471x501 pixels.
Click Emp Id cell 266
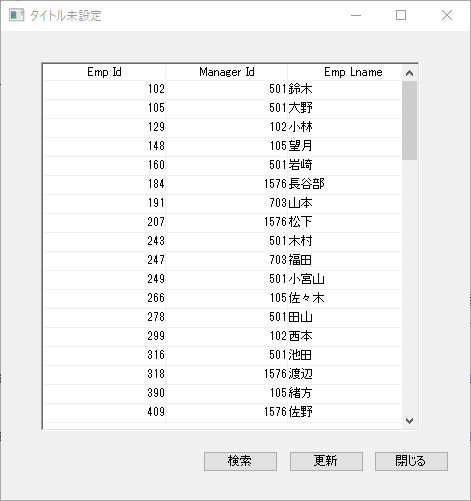pos(104,298)
